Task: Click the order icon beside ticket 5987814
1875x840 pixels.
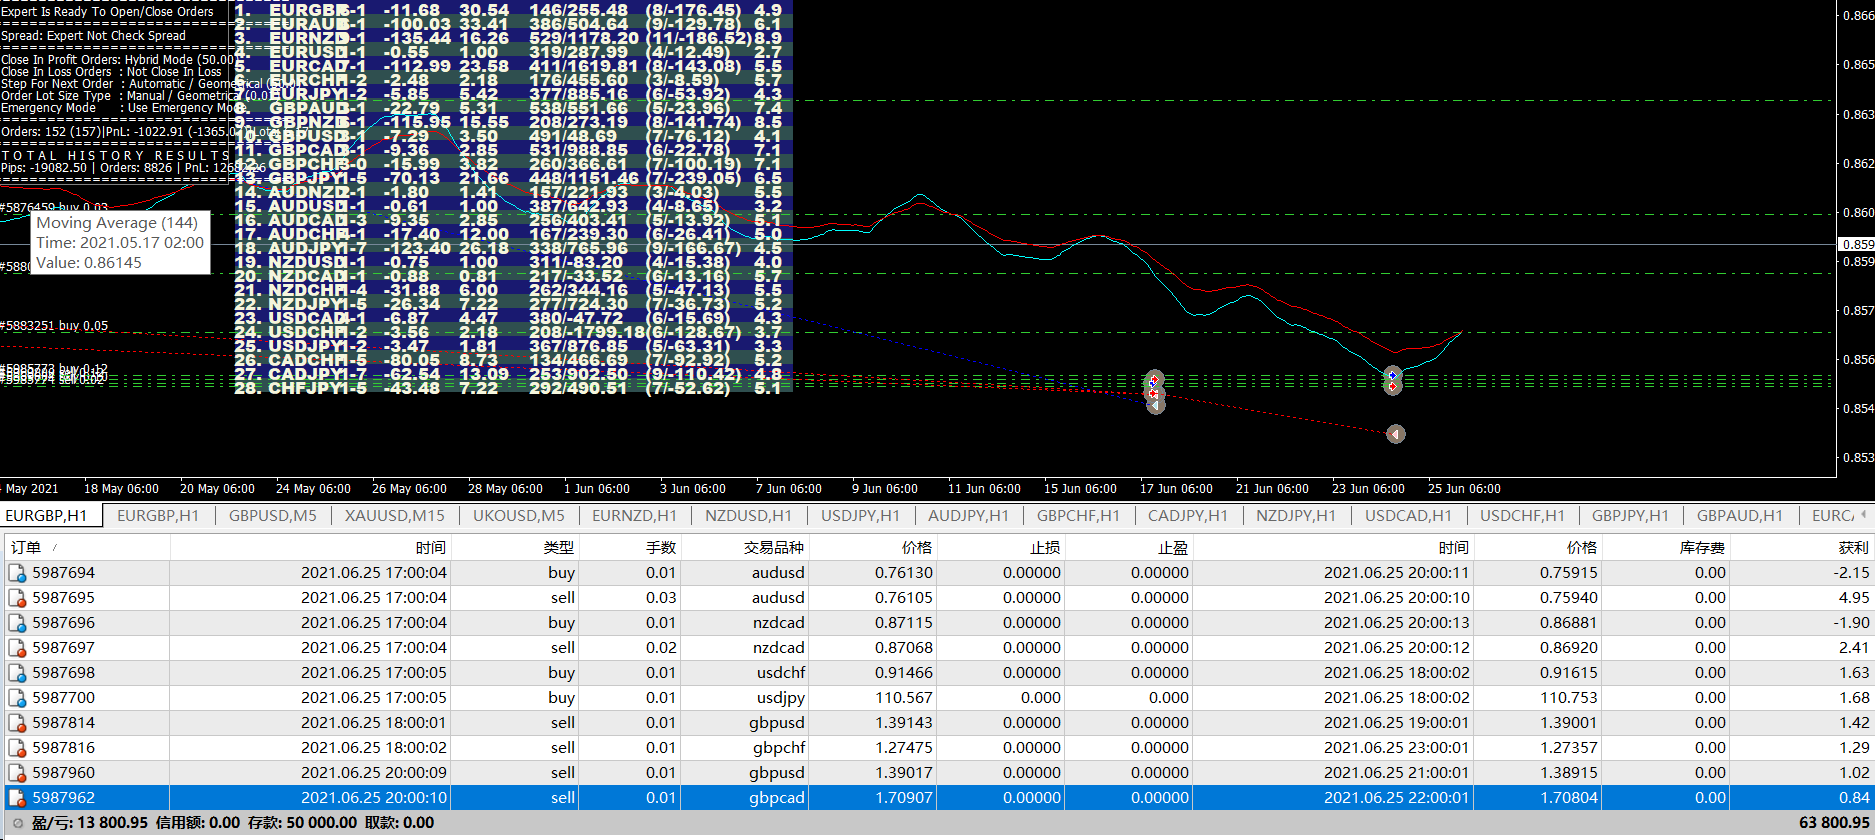Action: coord(17,723)
